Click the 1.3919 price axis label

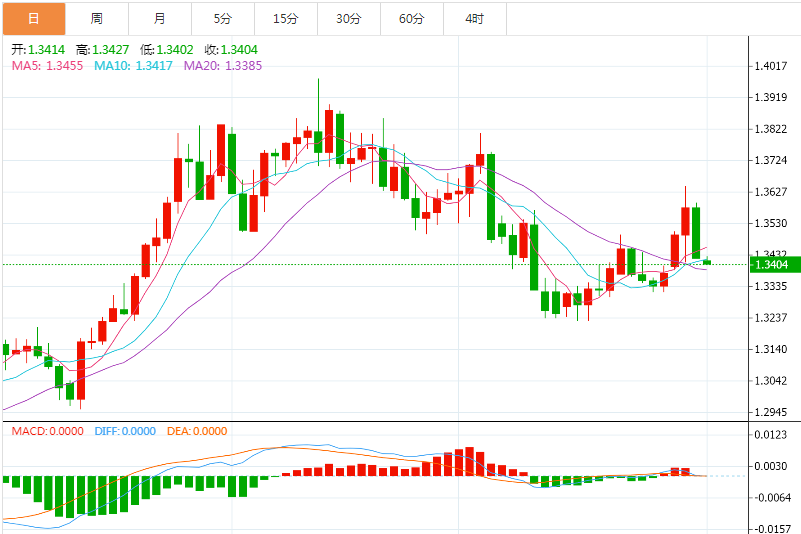(771, 97)
